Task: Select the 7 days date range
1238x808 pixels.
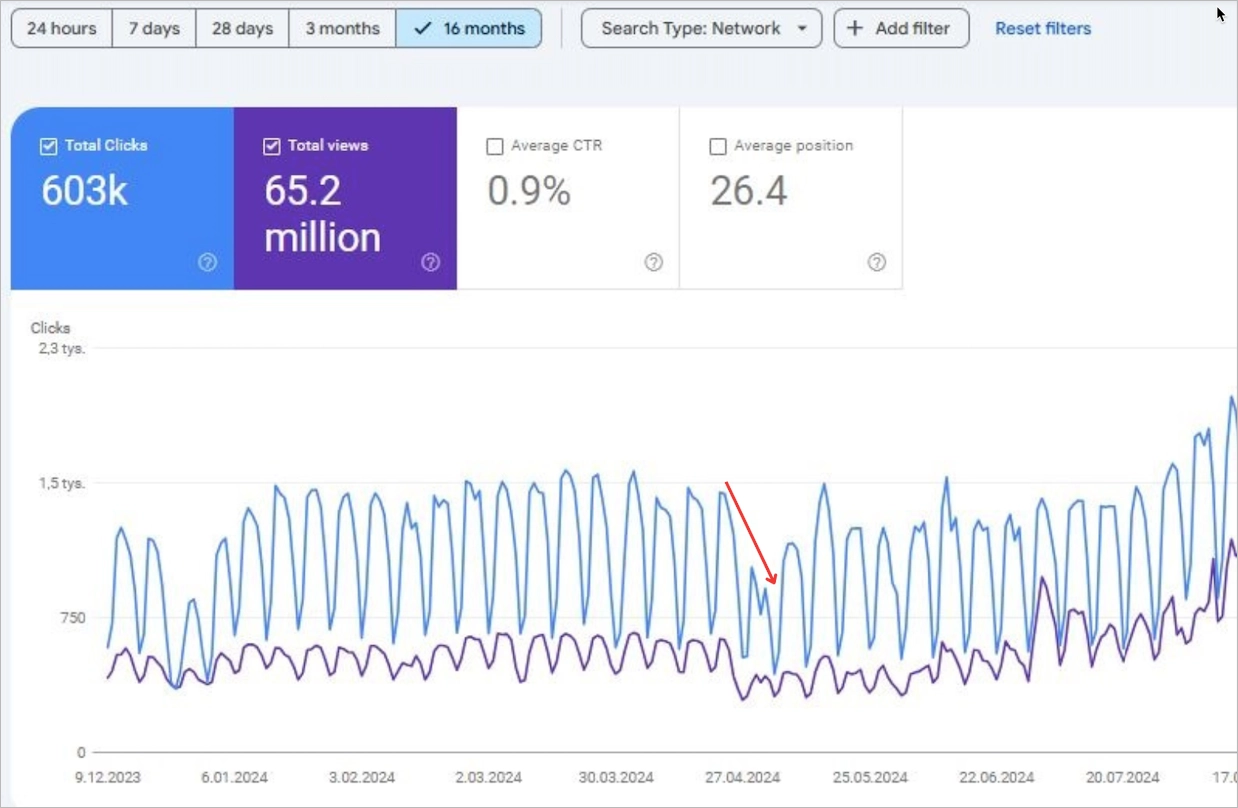Action: pos(154,28)
